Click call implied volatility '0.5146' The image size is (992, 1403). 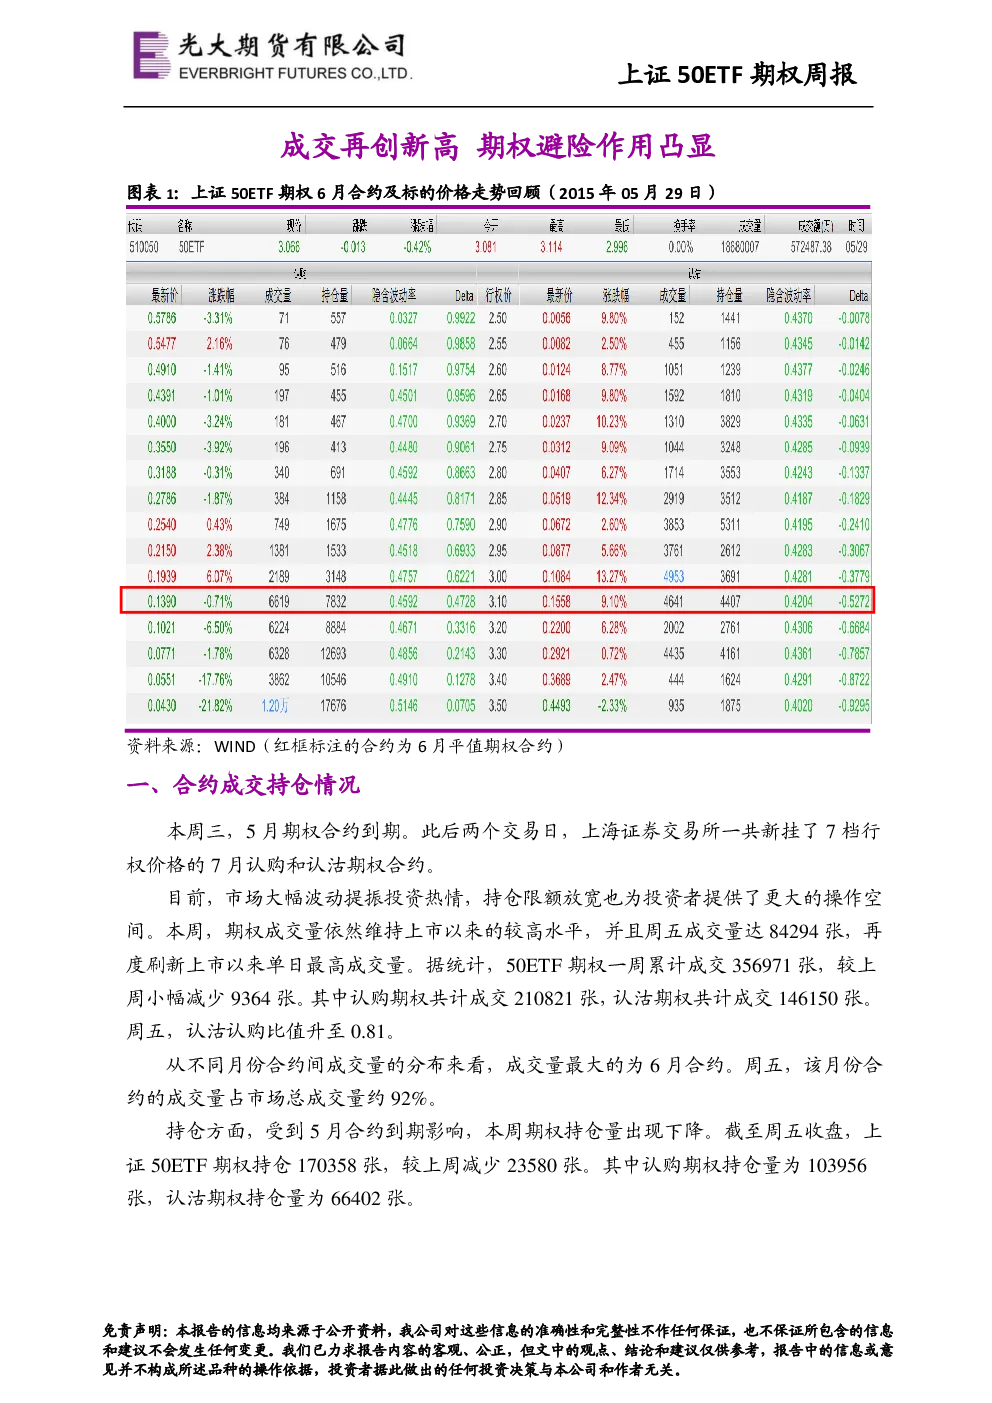[x=404, y=706]
